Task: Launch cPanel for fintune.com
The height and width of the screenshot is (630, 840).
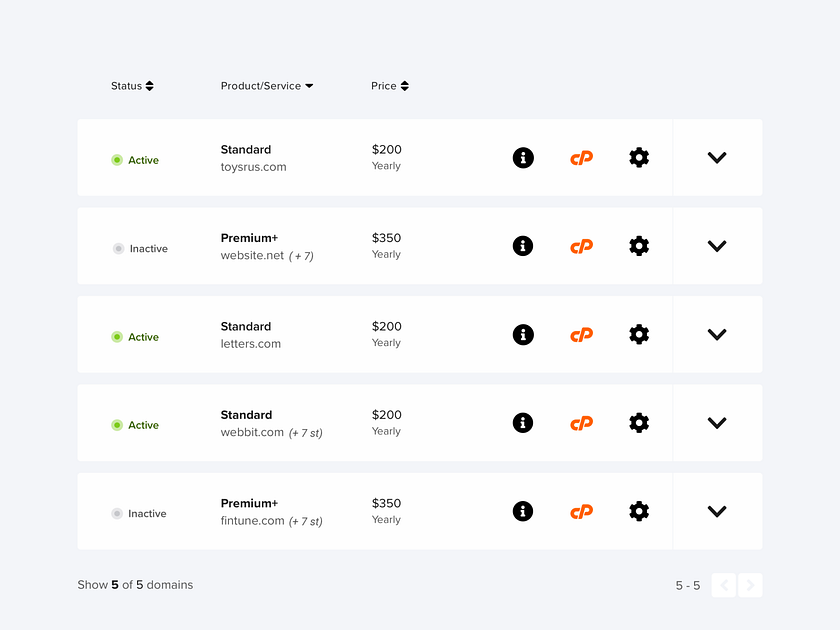Action: (581, 511)
